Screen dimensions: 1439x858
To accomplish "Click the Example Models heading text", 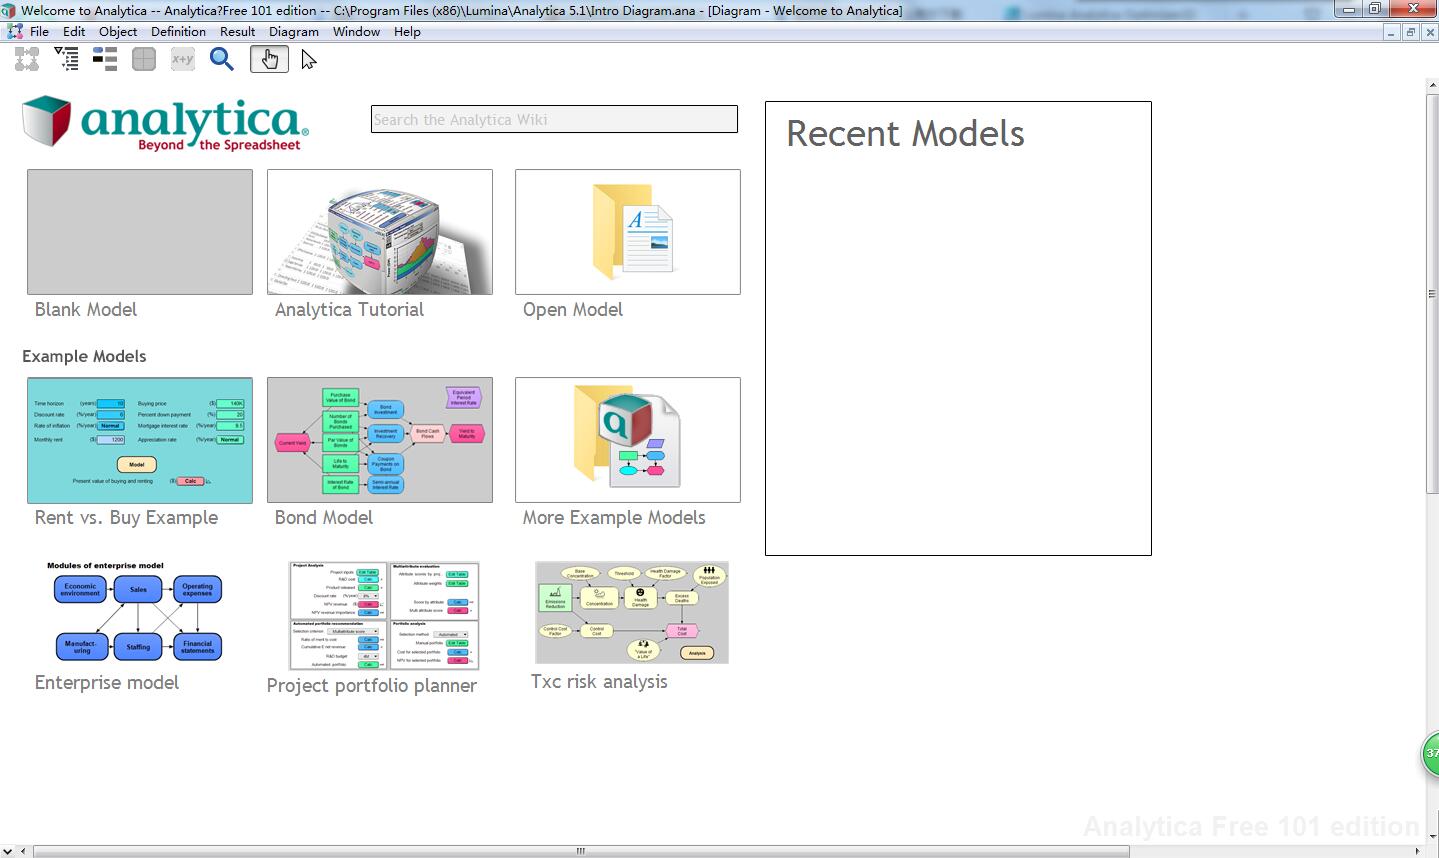I will click(84, 357).
